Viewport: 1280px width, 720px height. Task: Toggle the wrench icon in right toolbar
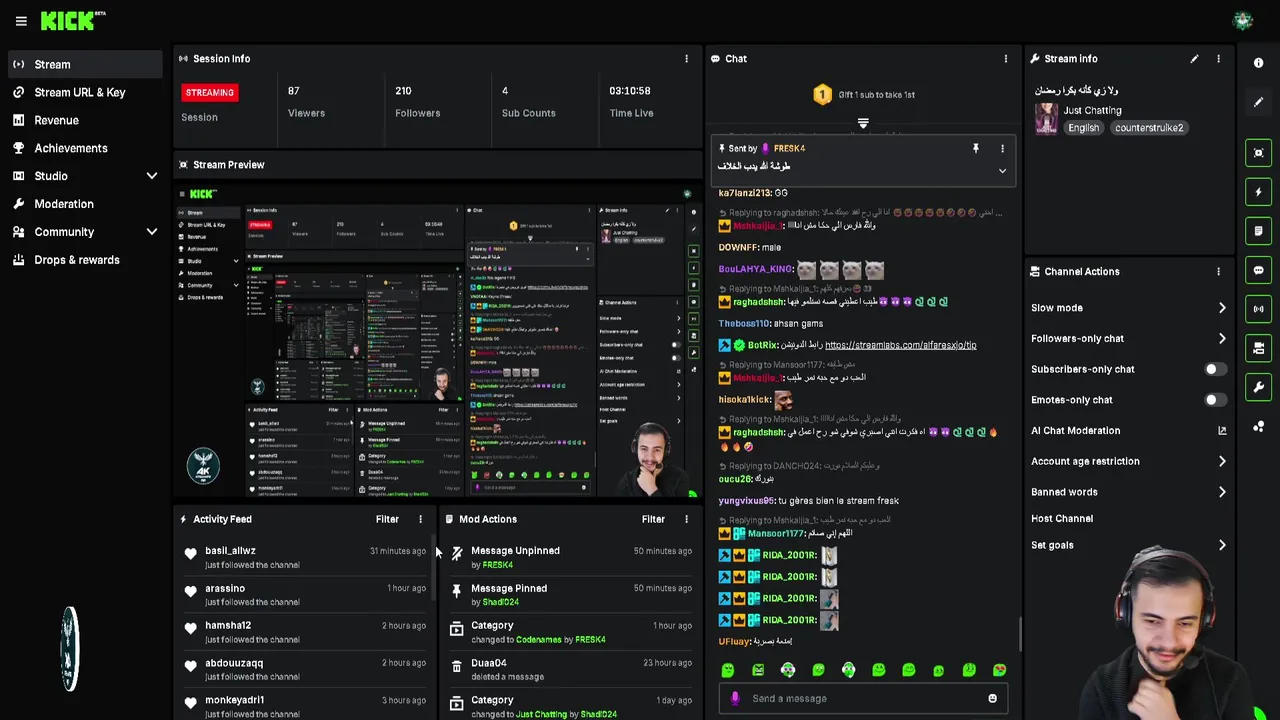click(1259, 387)
